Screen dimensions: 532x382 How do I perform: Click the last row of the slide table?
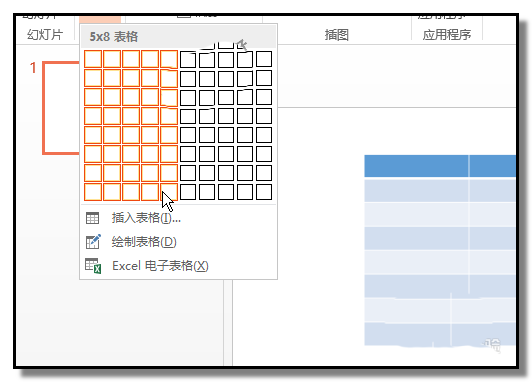tap(440, 334)
